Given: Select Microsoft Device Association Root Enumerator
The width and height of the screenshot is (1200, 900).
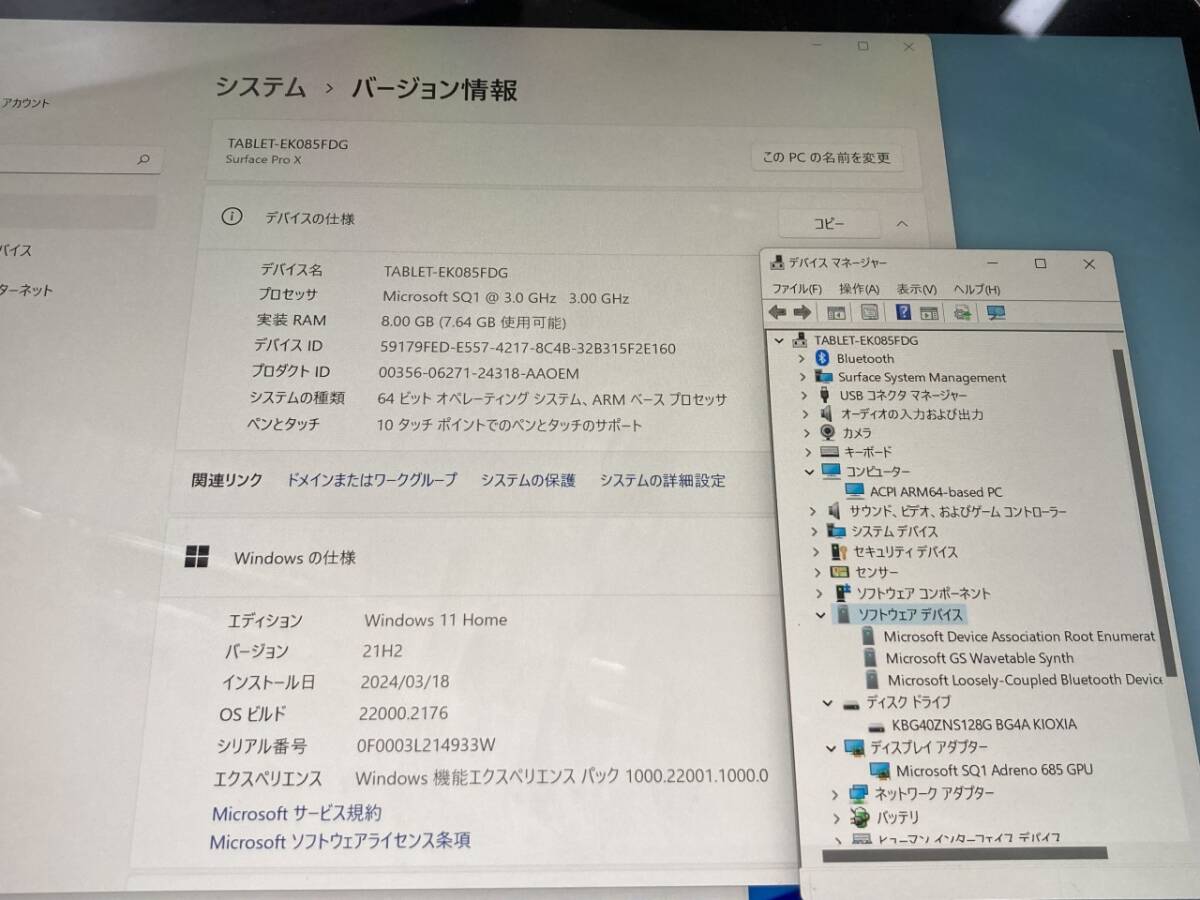Looking at the screenshot, I should (1019, 636).
